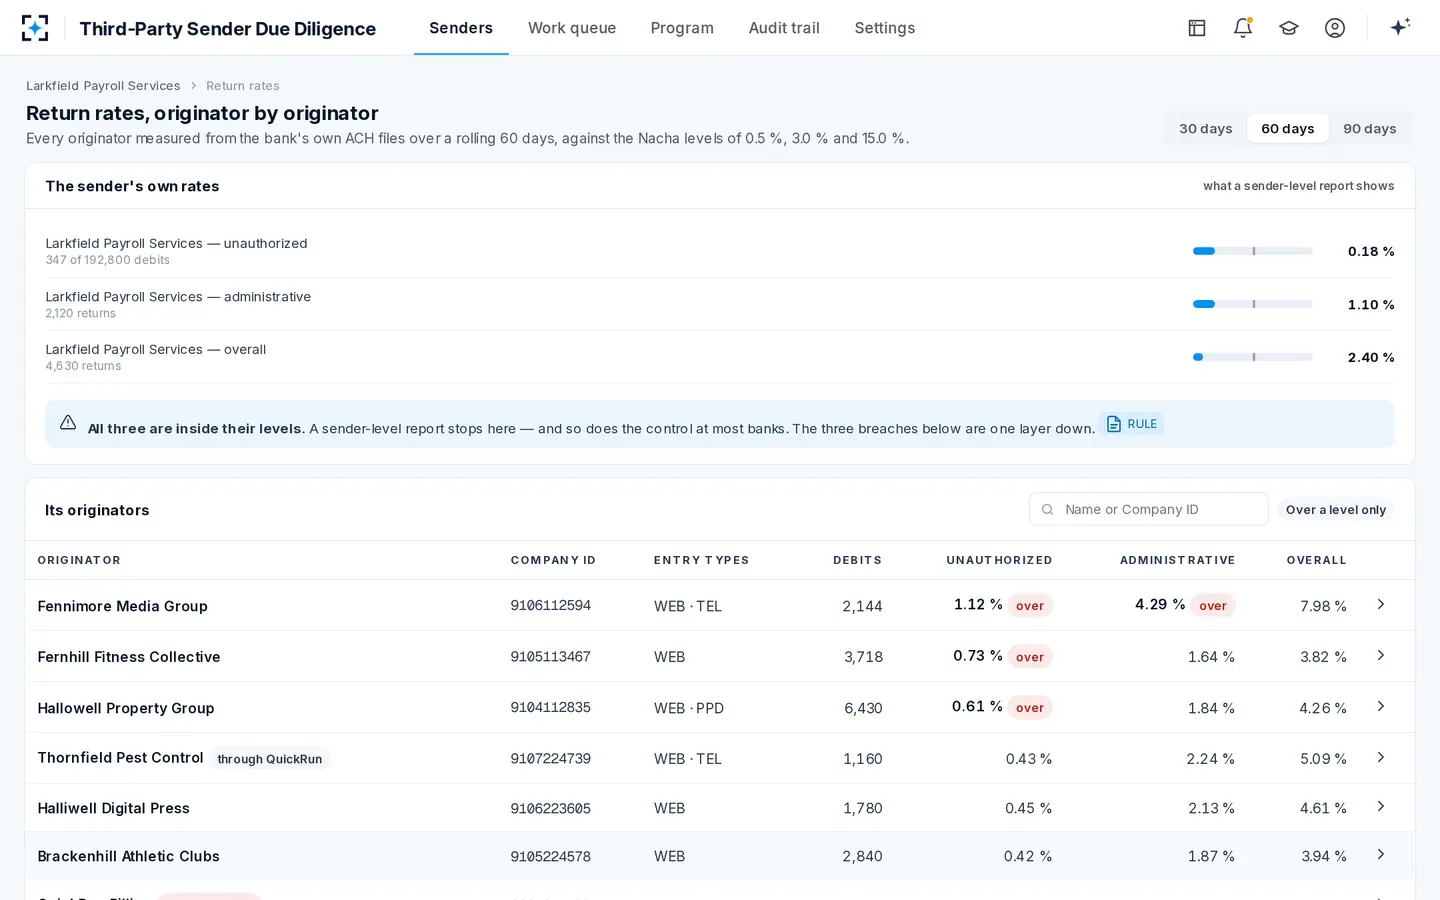Expand the Brackenhill Athletic Clubs row
1440x900 pixels.
[x=1381, y=855]
